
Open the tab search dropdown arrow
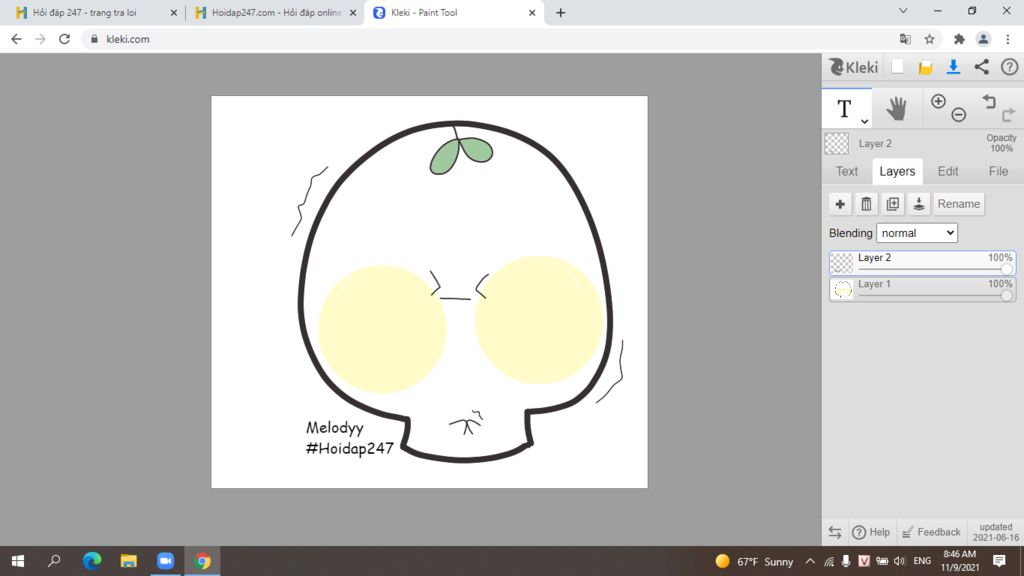click(903, 11)
